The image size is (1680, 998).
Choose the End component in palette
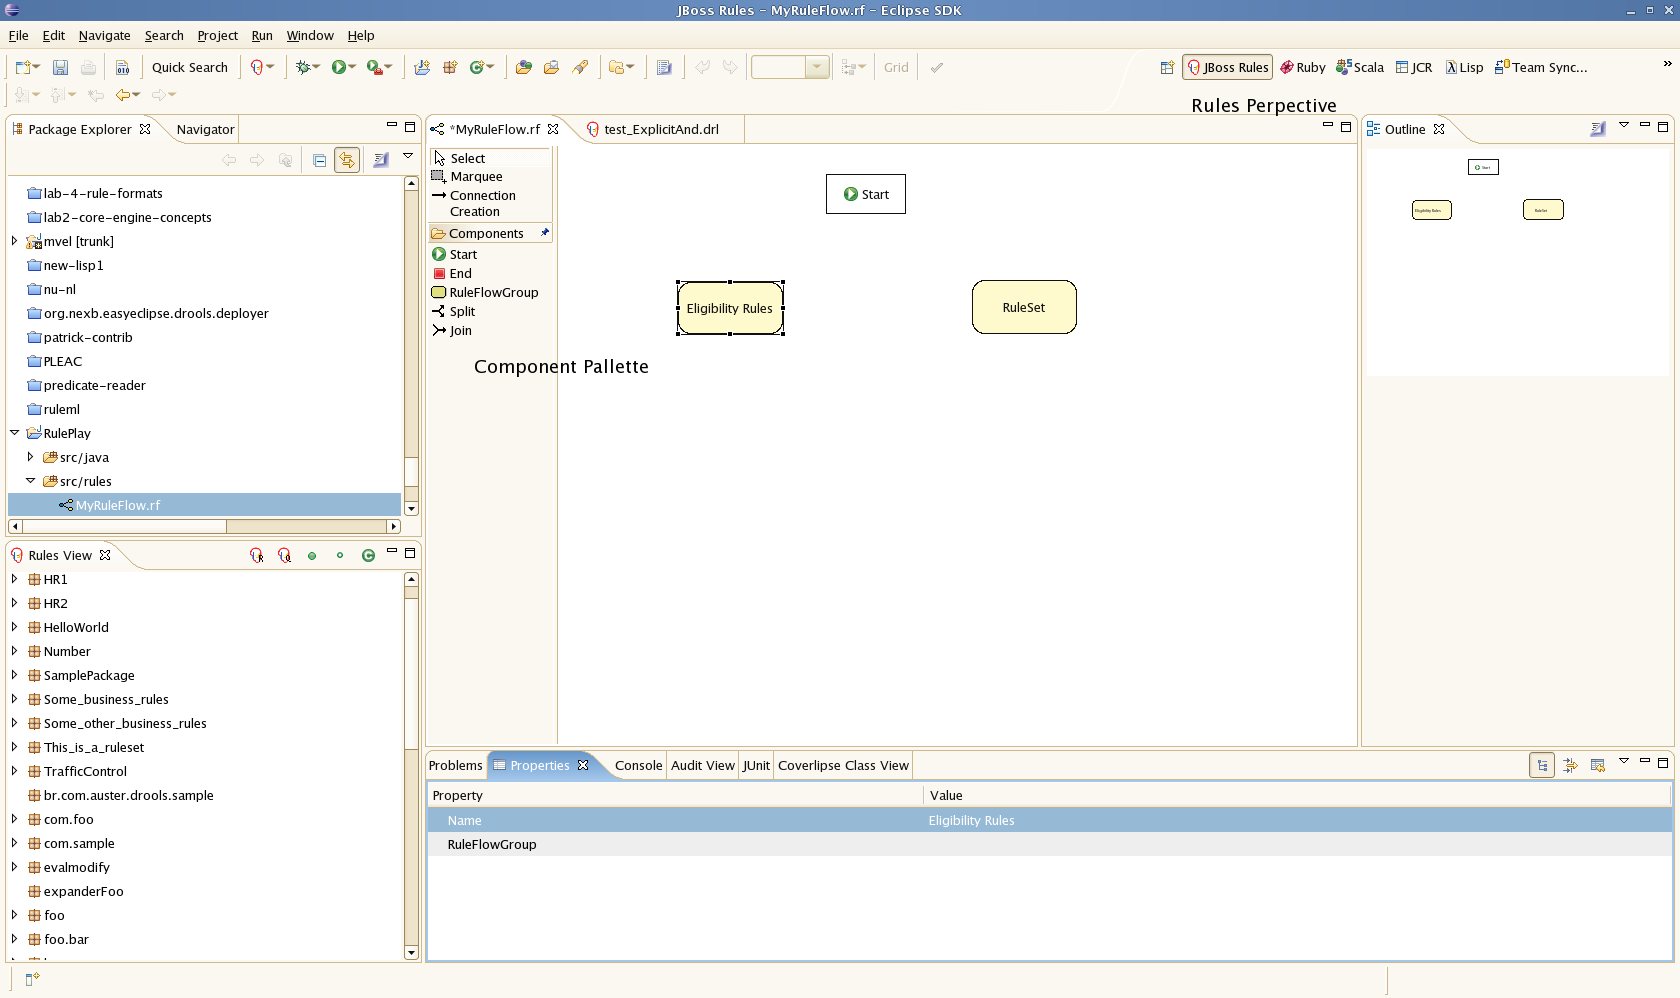pos(459,274)
